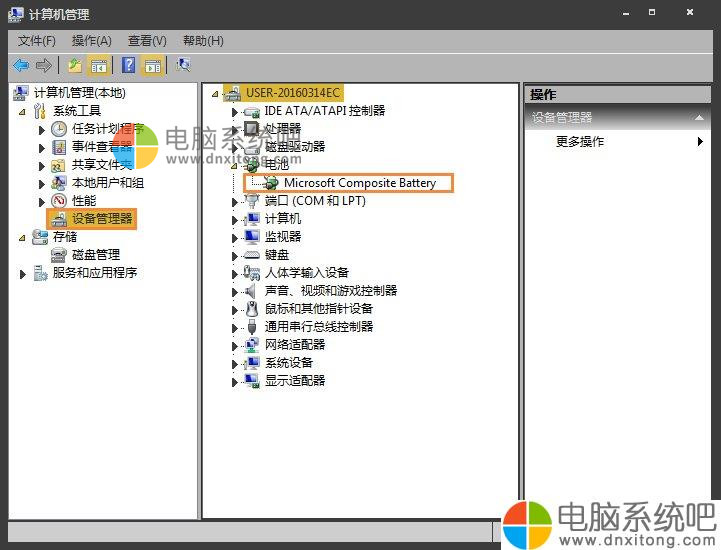Click the 系统工具 tools icon
The width and height of the screenshot is (721, 550).
pyautogui.click(x=40, y=111)
